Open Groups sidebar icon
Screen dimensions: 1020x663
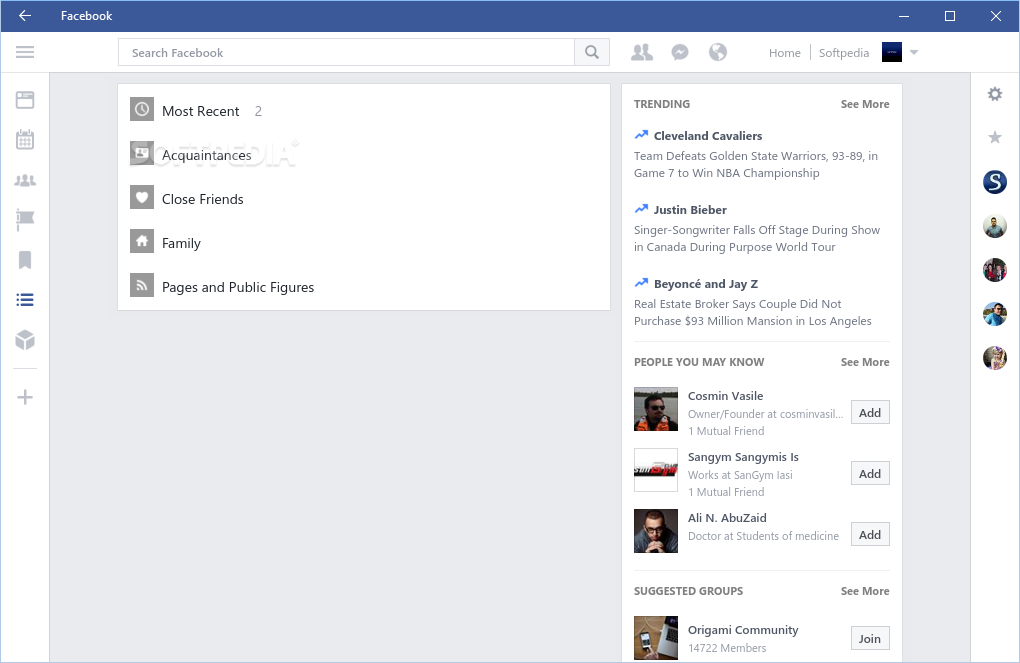(x=25, y=180)
